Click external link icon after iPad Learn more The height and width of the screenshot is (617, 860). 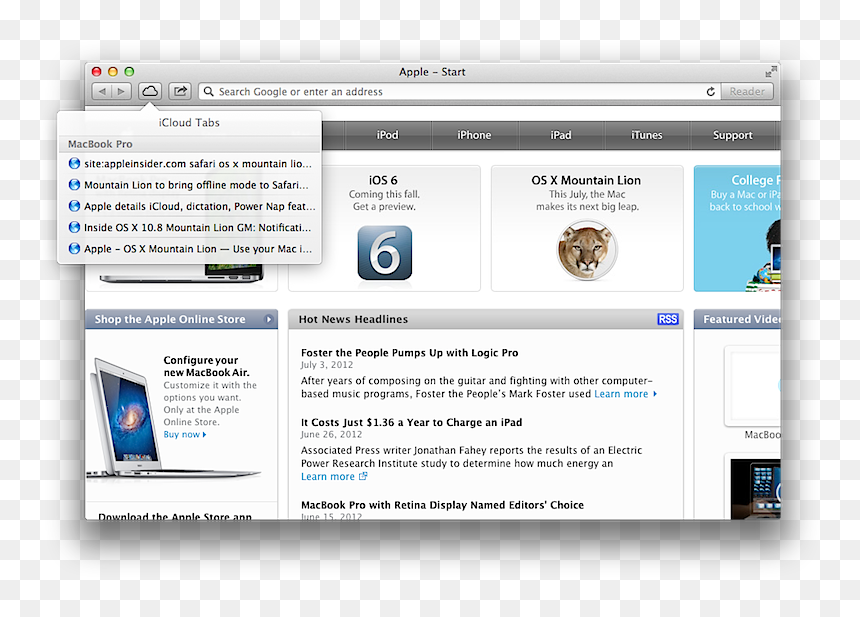tap(363, 476)
